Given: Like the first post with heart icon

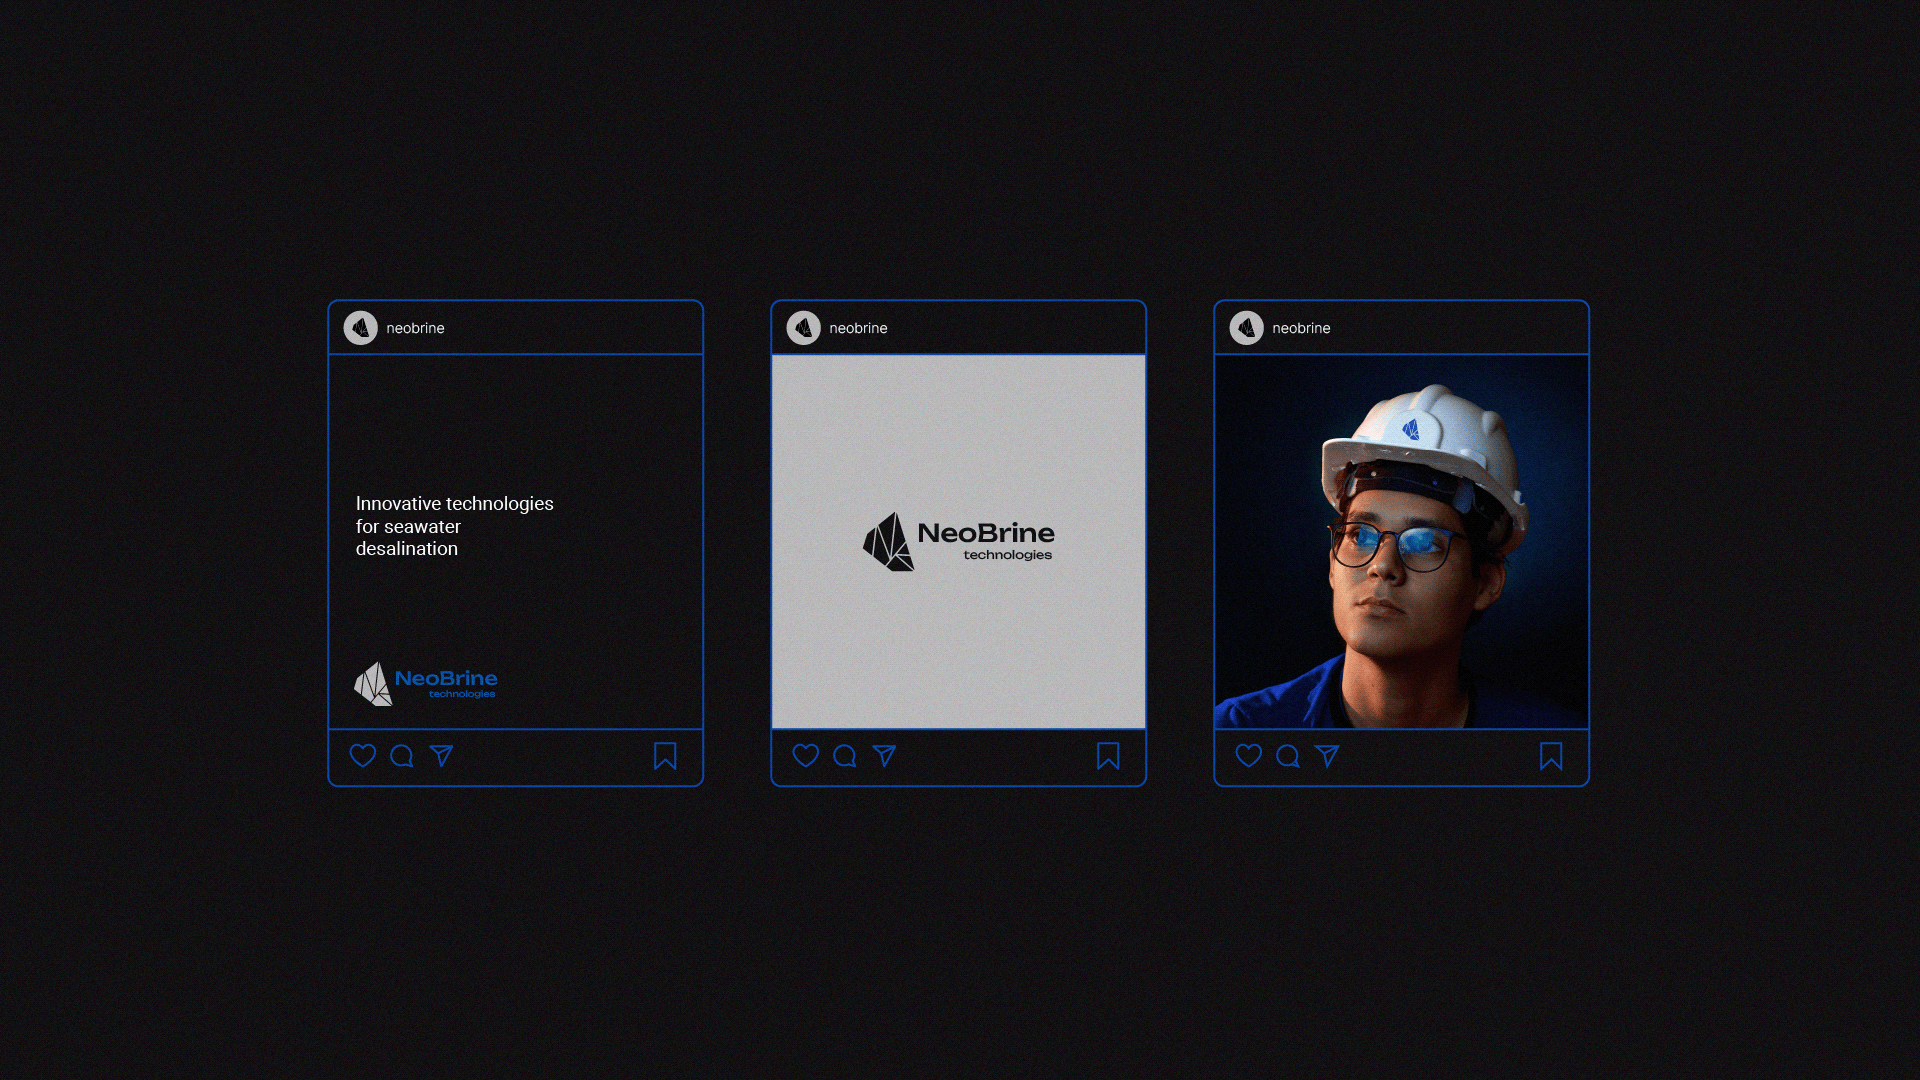Looking at the screenshot, I should 362,756.
